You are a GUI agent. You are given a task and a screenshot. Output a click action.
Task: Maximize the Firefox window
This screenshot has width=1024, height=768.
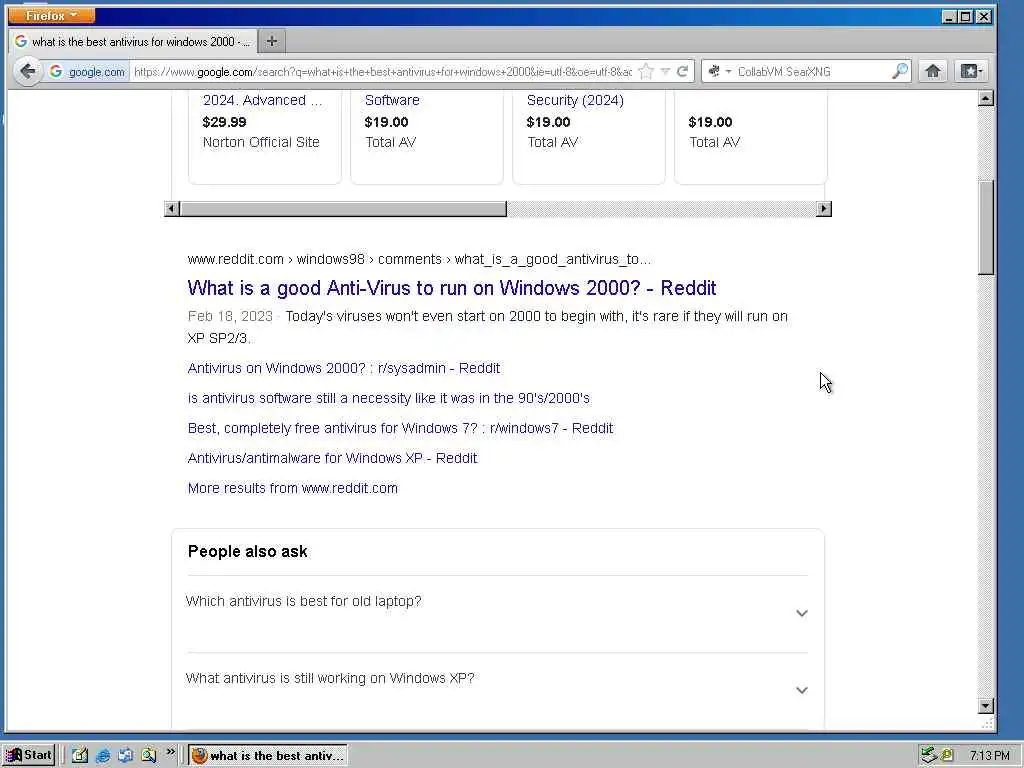(x=966, y=16)
